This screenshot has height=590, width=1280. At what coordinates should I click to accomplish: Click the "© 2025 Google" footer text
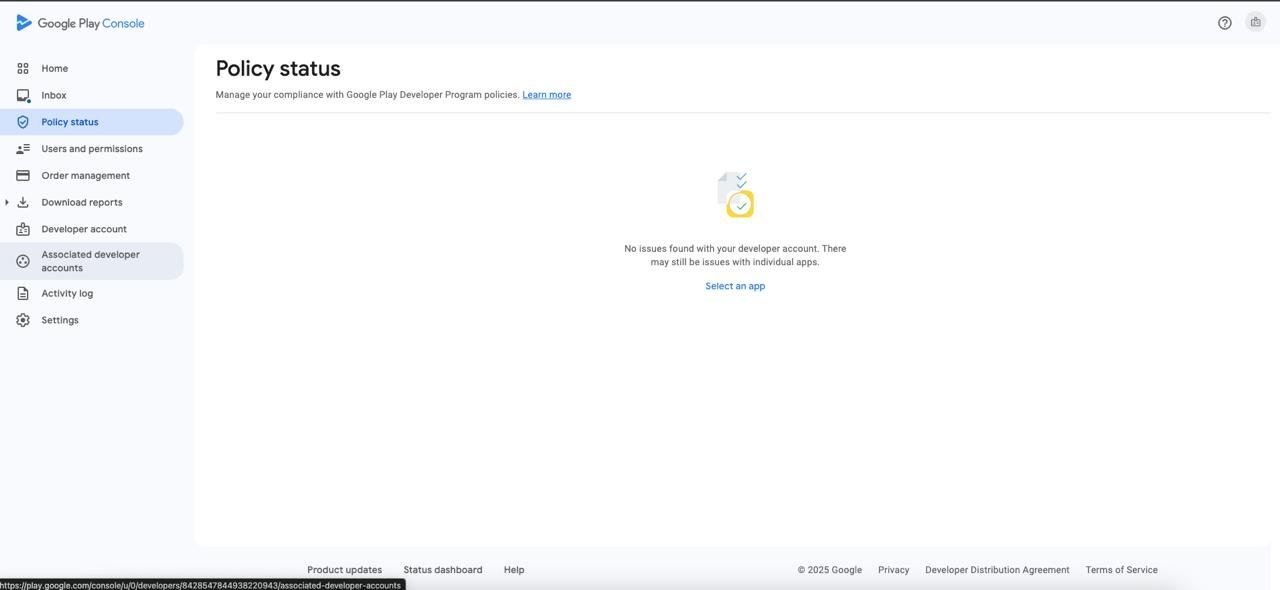click(830, 570)
